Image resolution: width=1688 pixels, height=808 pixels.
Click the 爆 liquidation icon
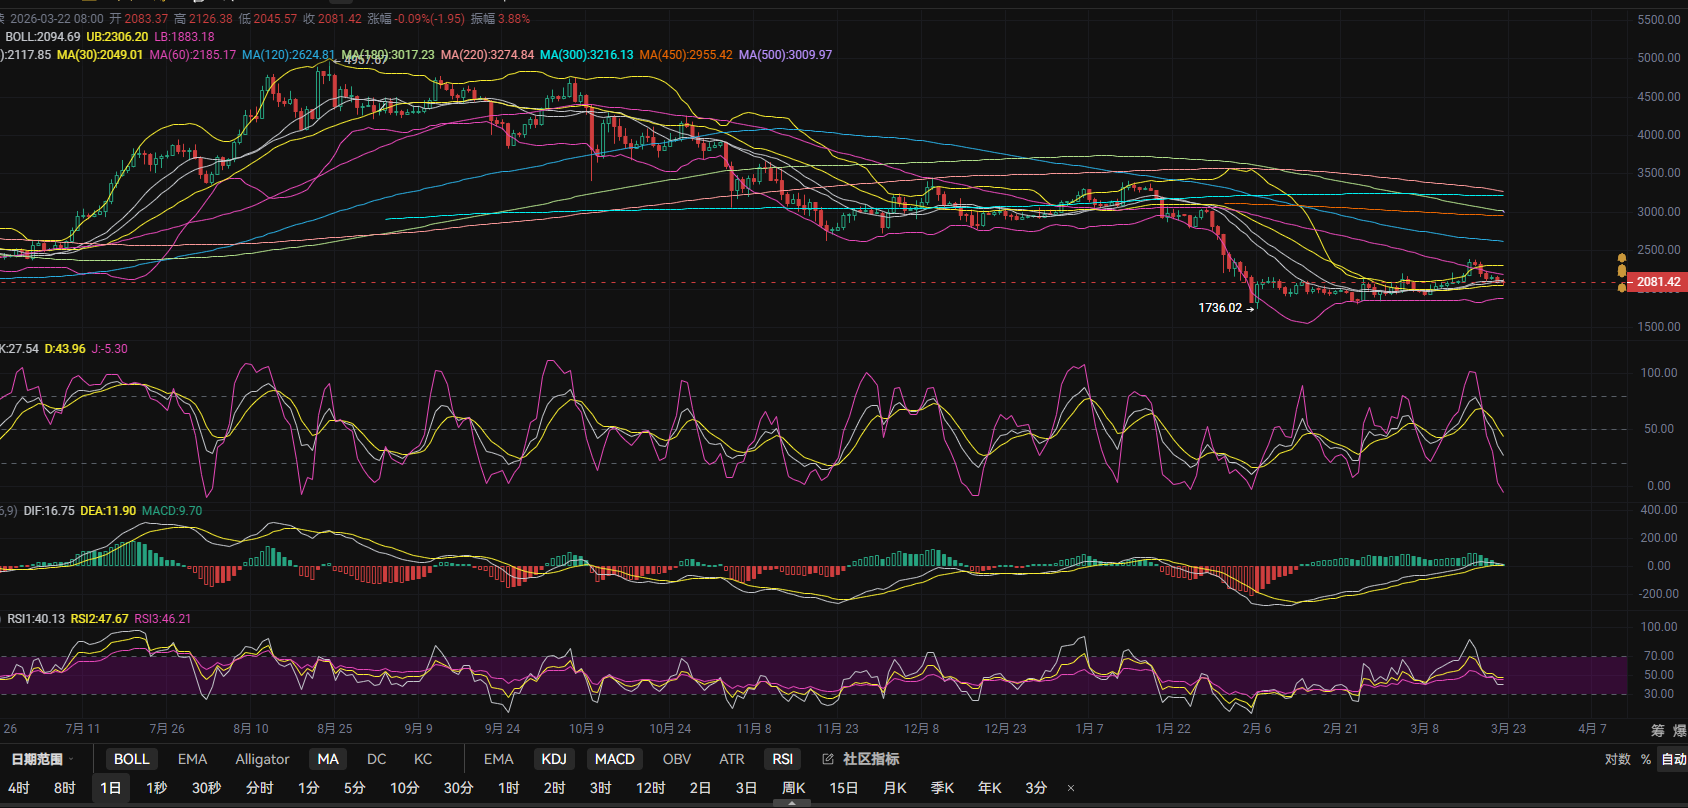coord(1680,730)
